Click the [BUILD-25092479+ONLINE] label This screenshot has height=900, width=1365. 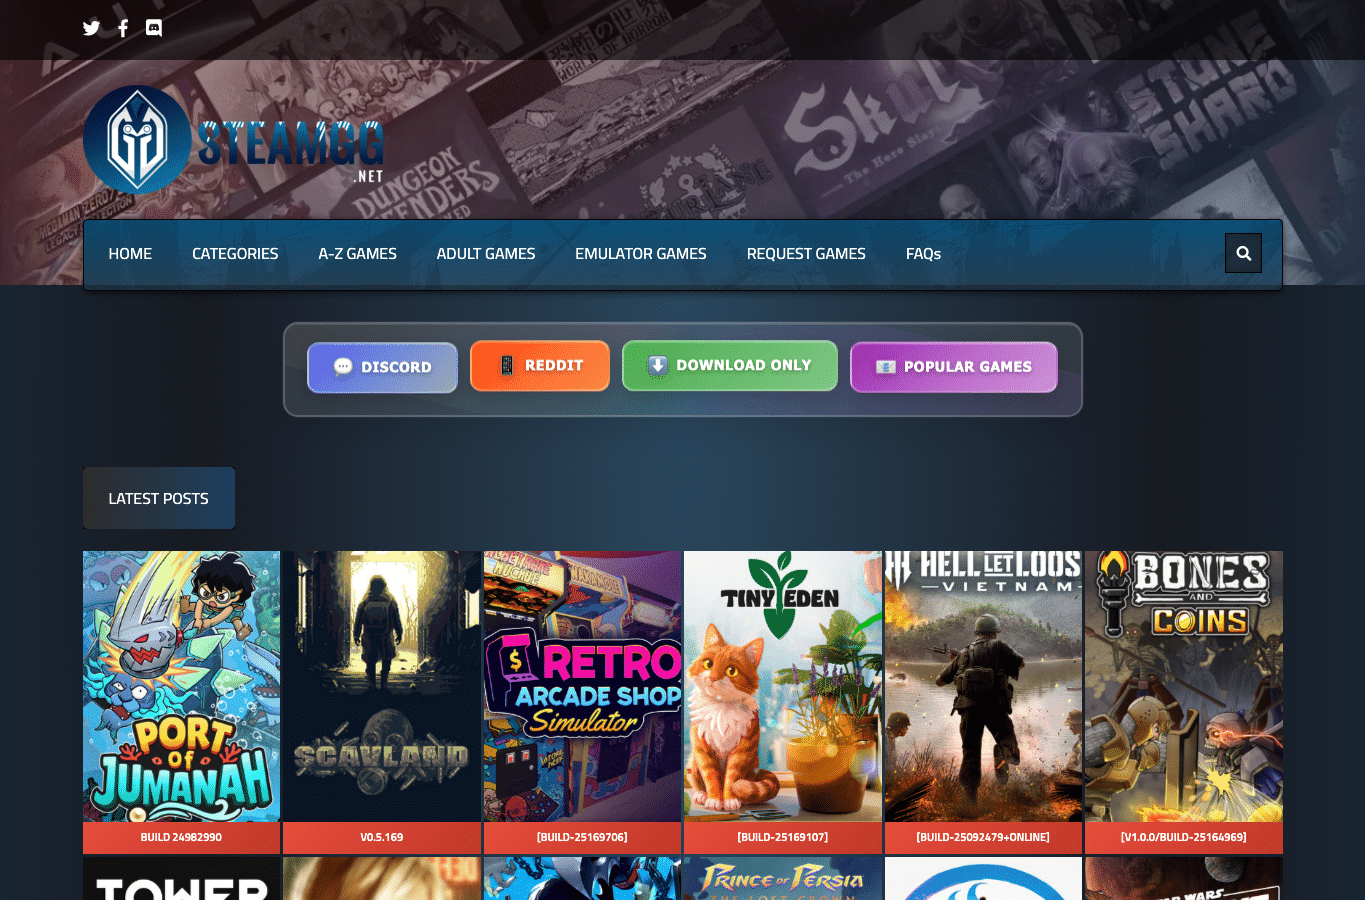point(983,838)
